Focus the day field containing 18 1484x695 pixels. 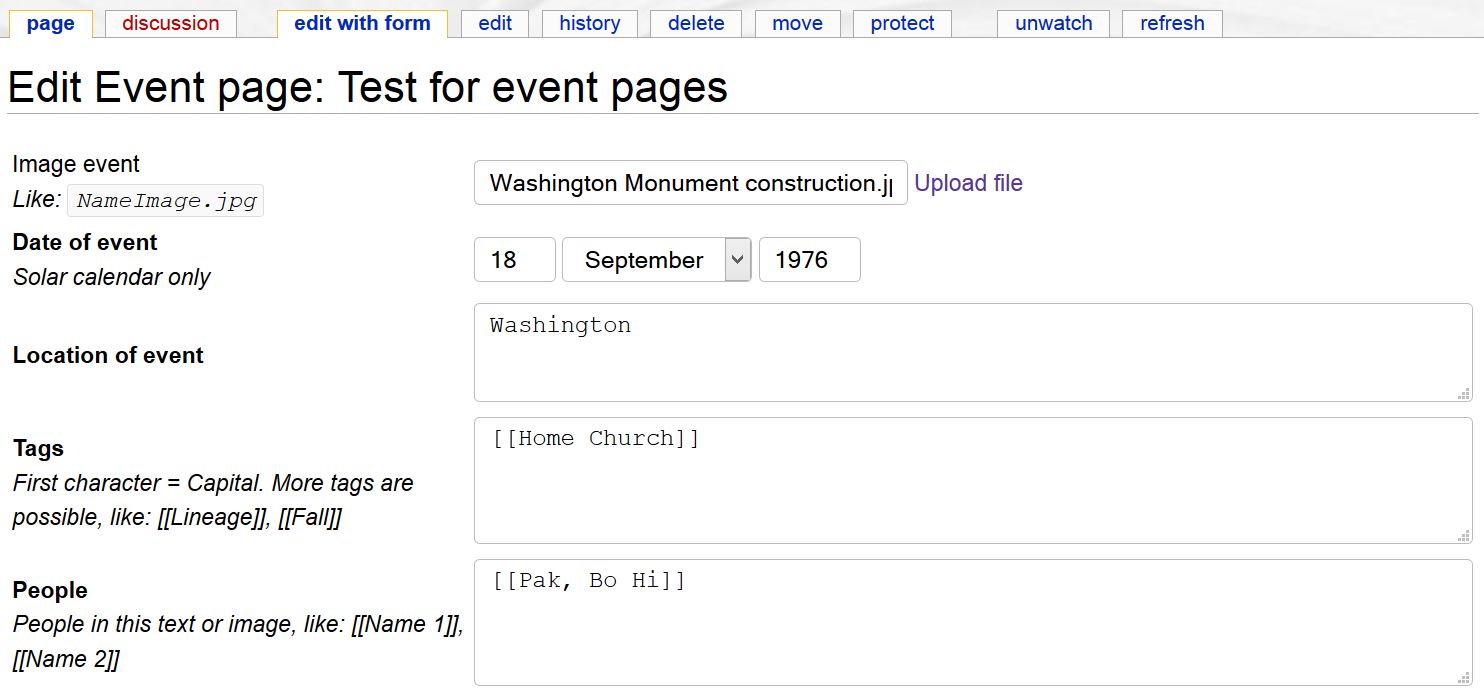point(514,260)
